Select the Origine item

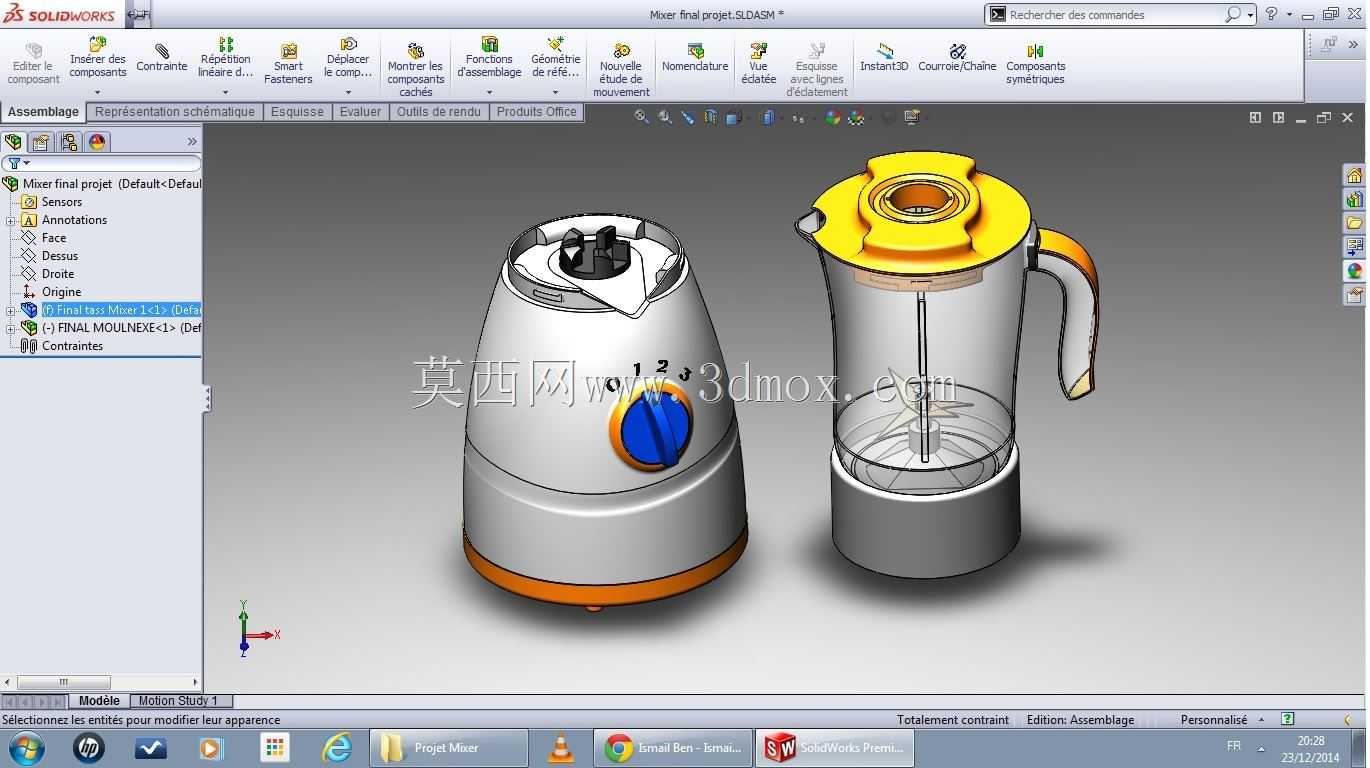point(52,292)
